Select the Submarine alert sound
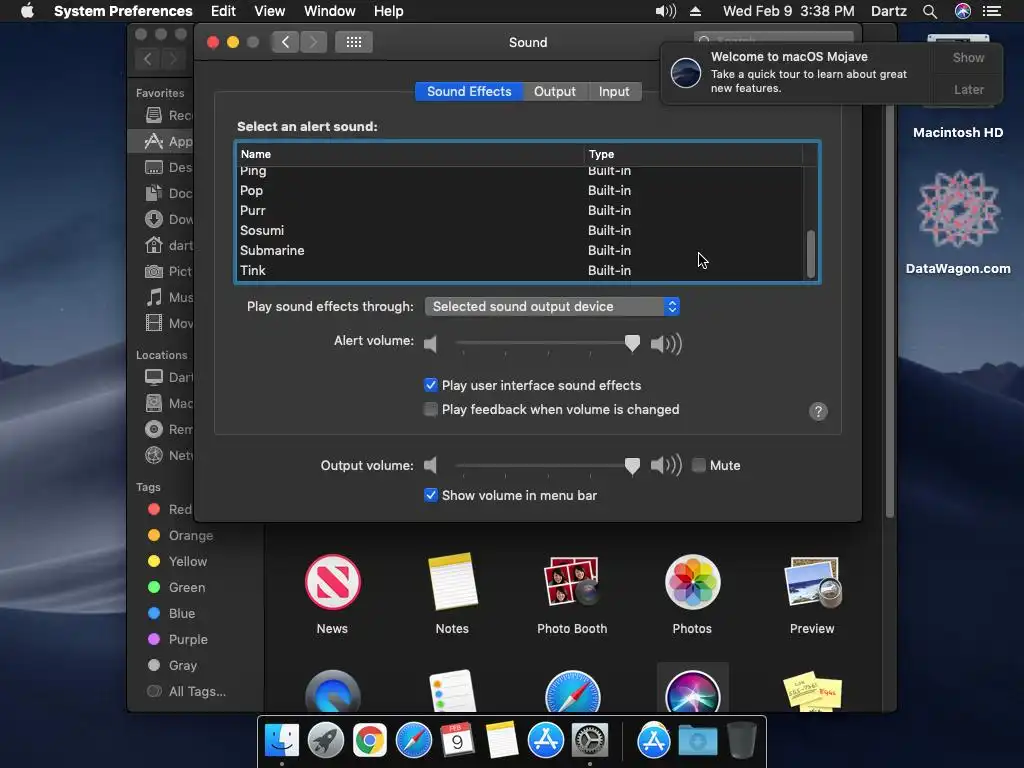 click(519, 251)
